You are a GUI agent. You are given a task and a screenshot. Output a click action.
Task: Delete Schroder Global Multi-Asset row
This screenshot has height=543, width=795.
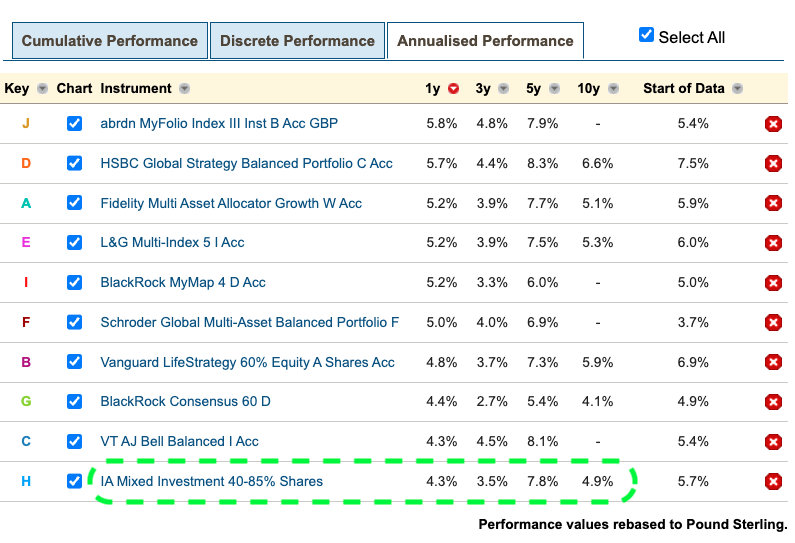pyautogui.click(x=772, y=323)
